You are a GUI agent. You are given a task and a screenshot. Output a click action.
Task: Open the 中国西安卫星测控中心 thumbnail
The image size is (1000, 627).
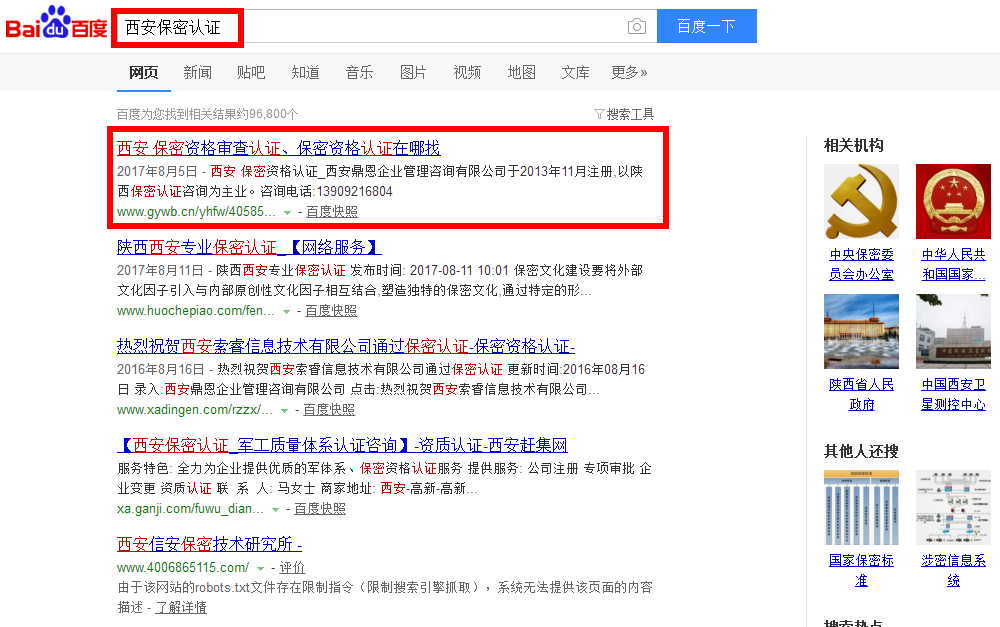tap(953, 332)
